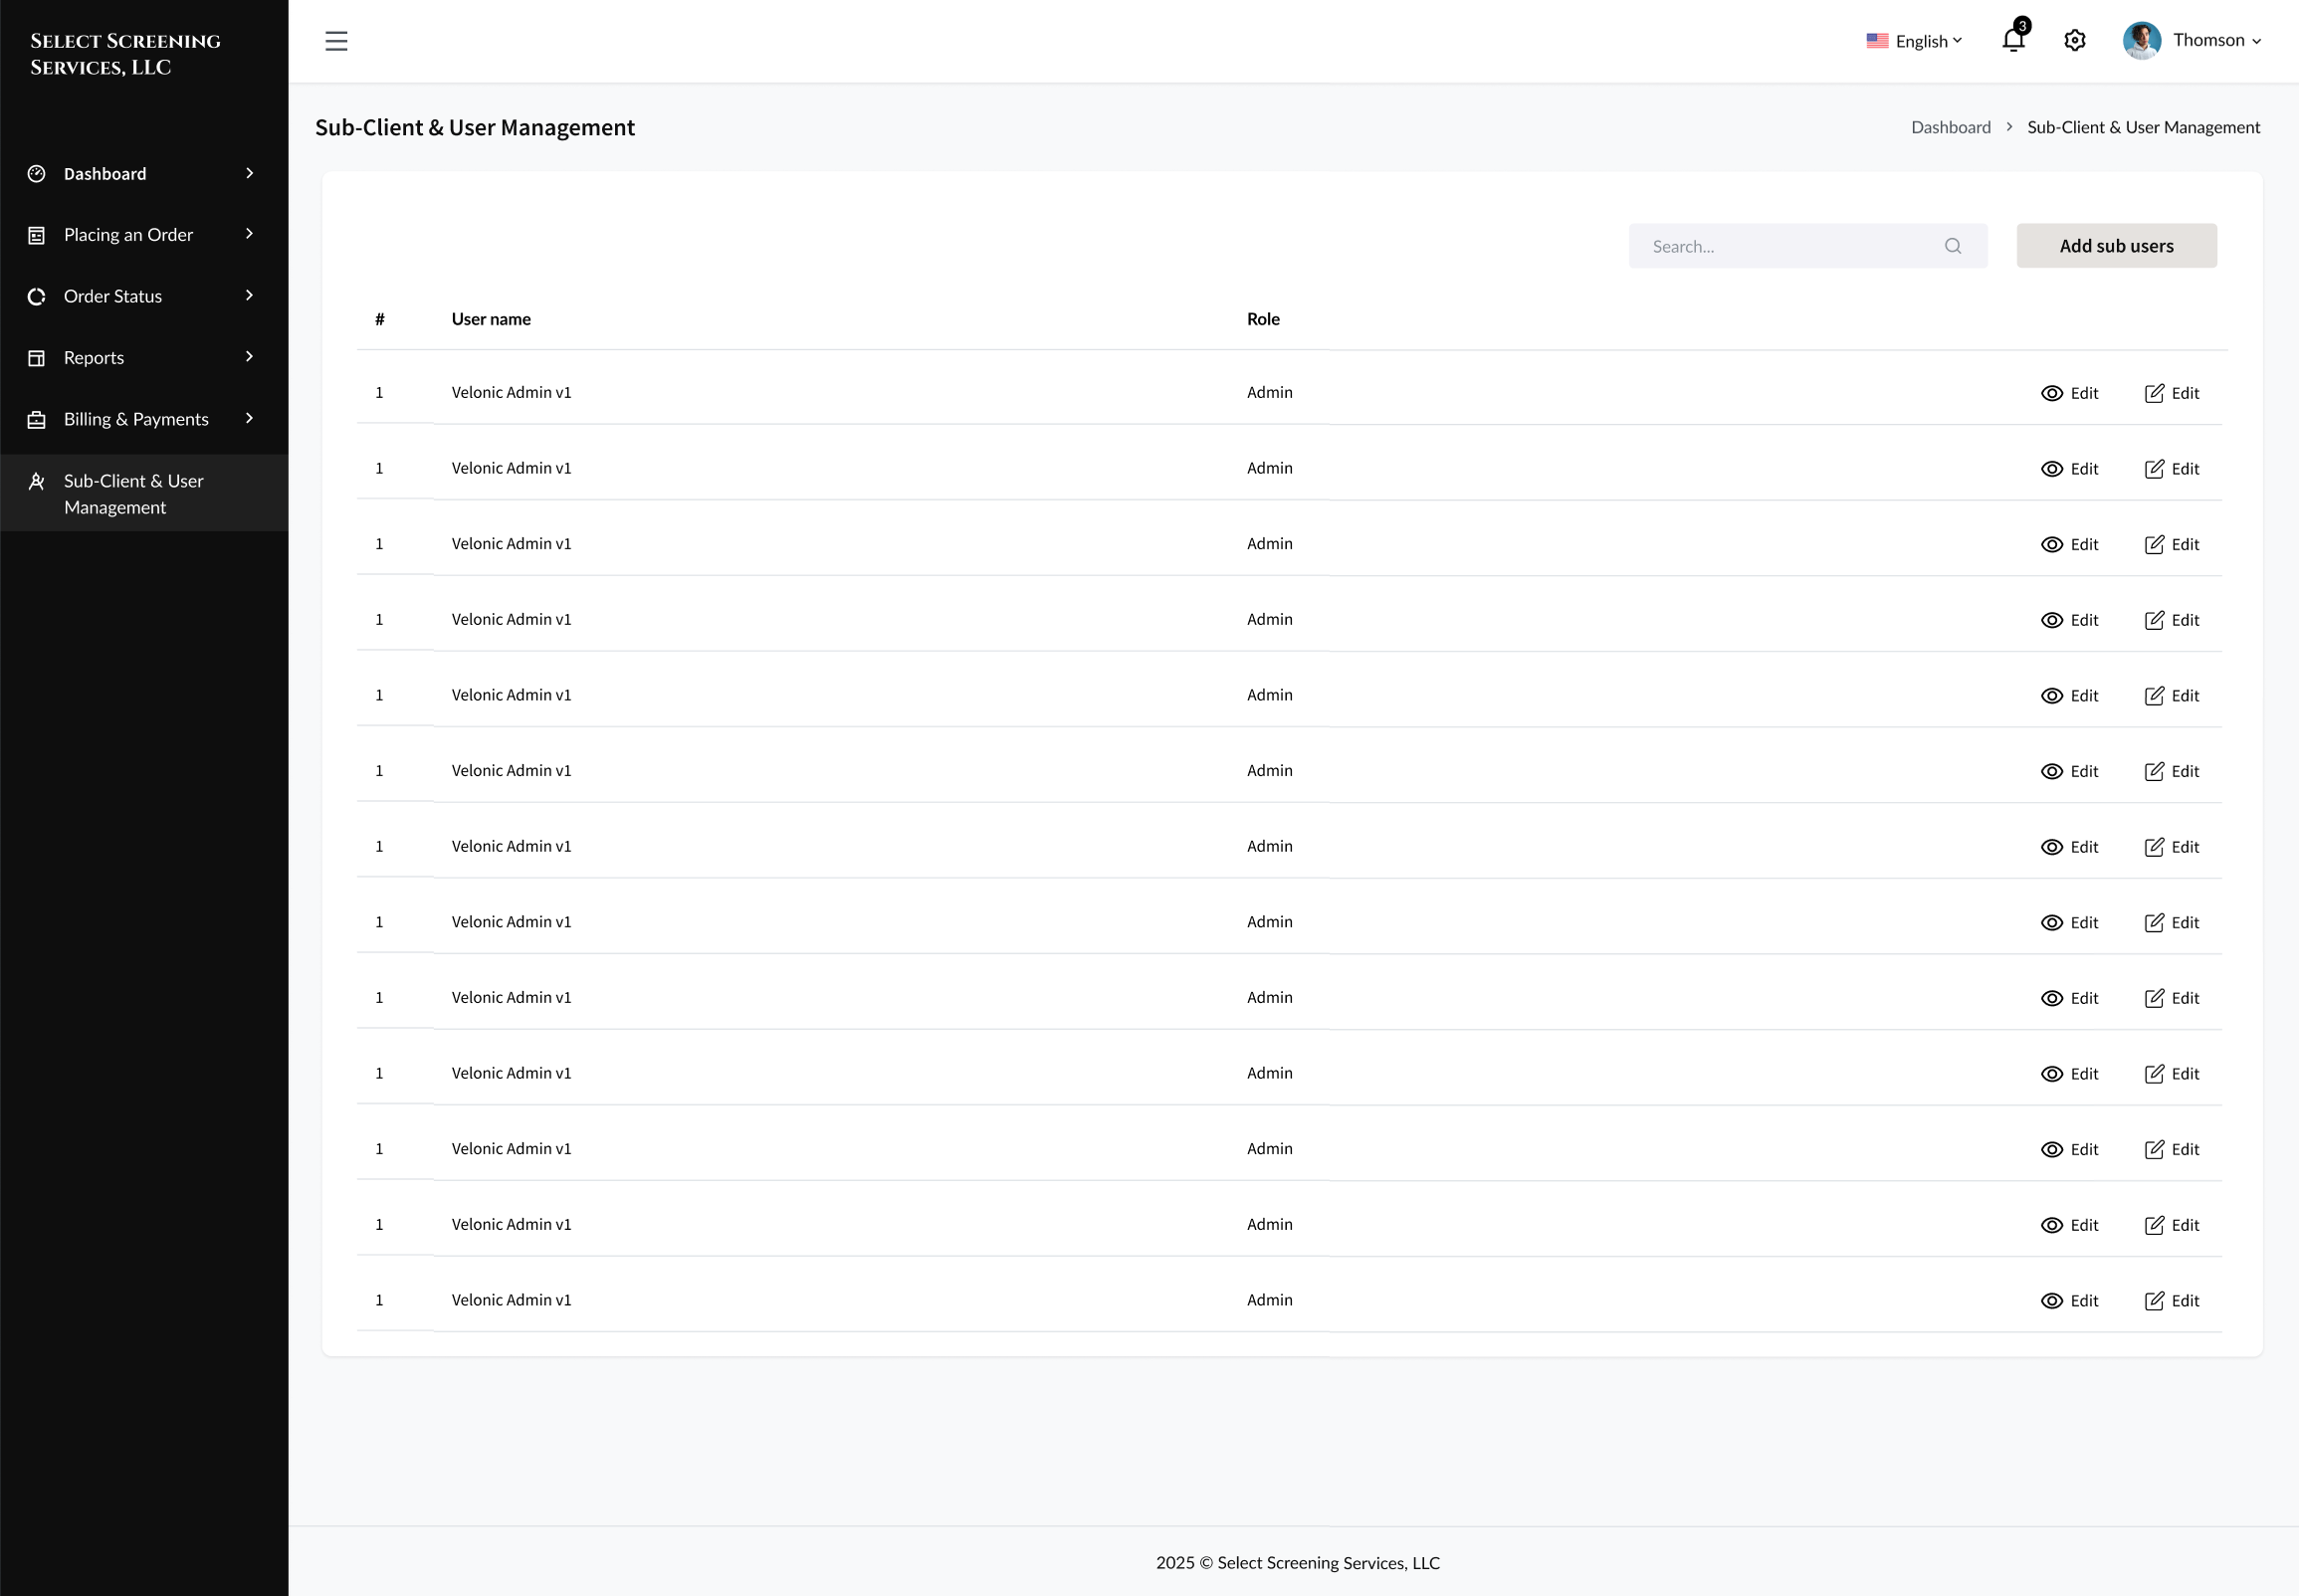This screenshot has width=2299, height=1596.
Task: Expand the Billing & Payments chevron
Action: coord(249,418)
